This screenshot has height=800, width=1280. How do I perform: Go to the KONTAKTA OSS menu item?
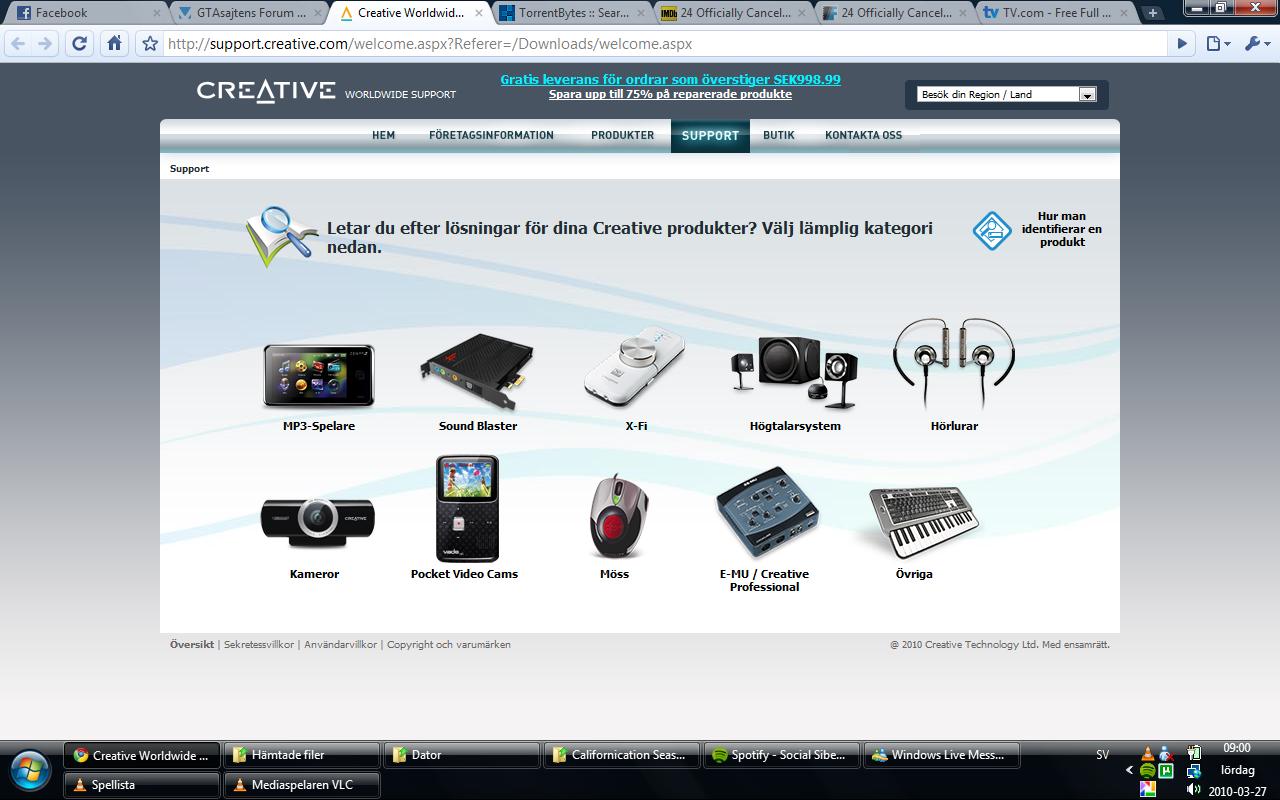pyautogui.click(x=863, y=135)
